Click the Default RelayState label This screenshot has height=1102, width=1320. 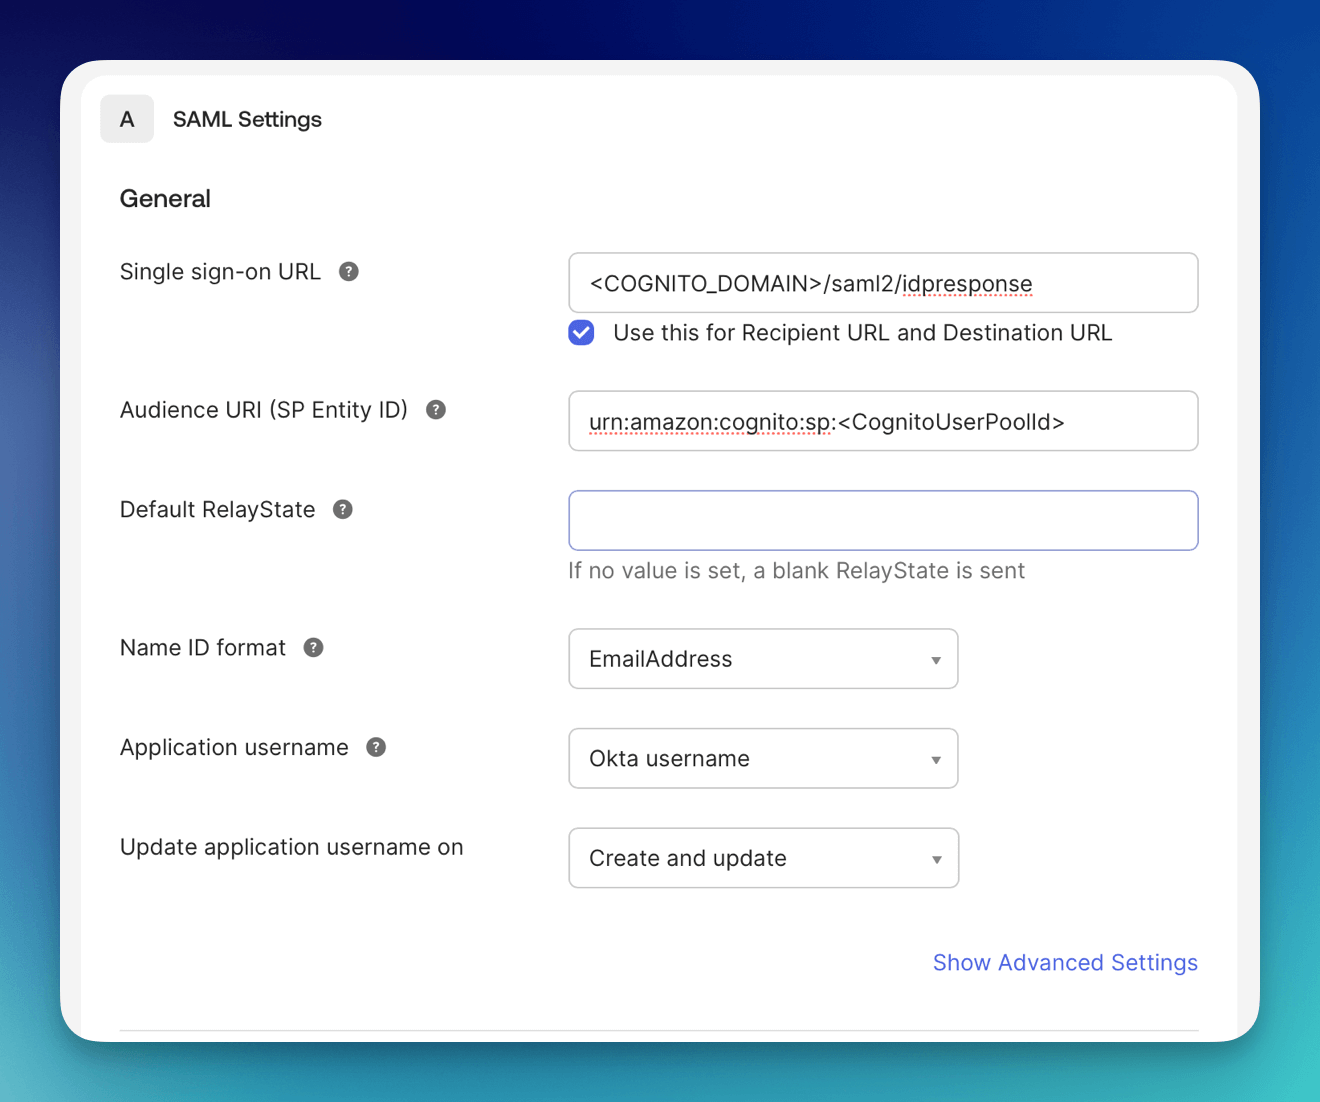click(217, 510)
